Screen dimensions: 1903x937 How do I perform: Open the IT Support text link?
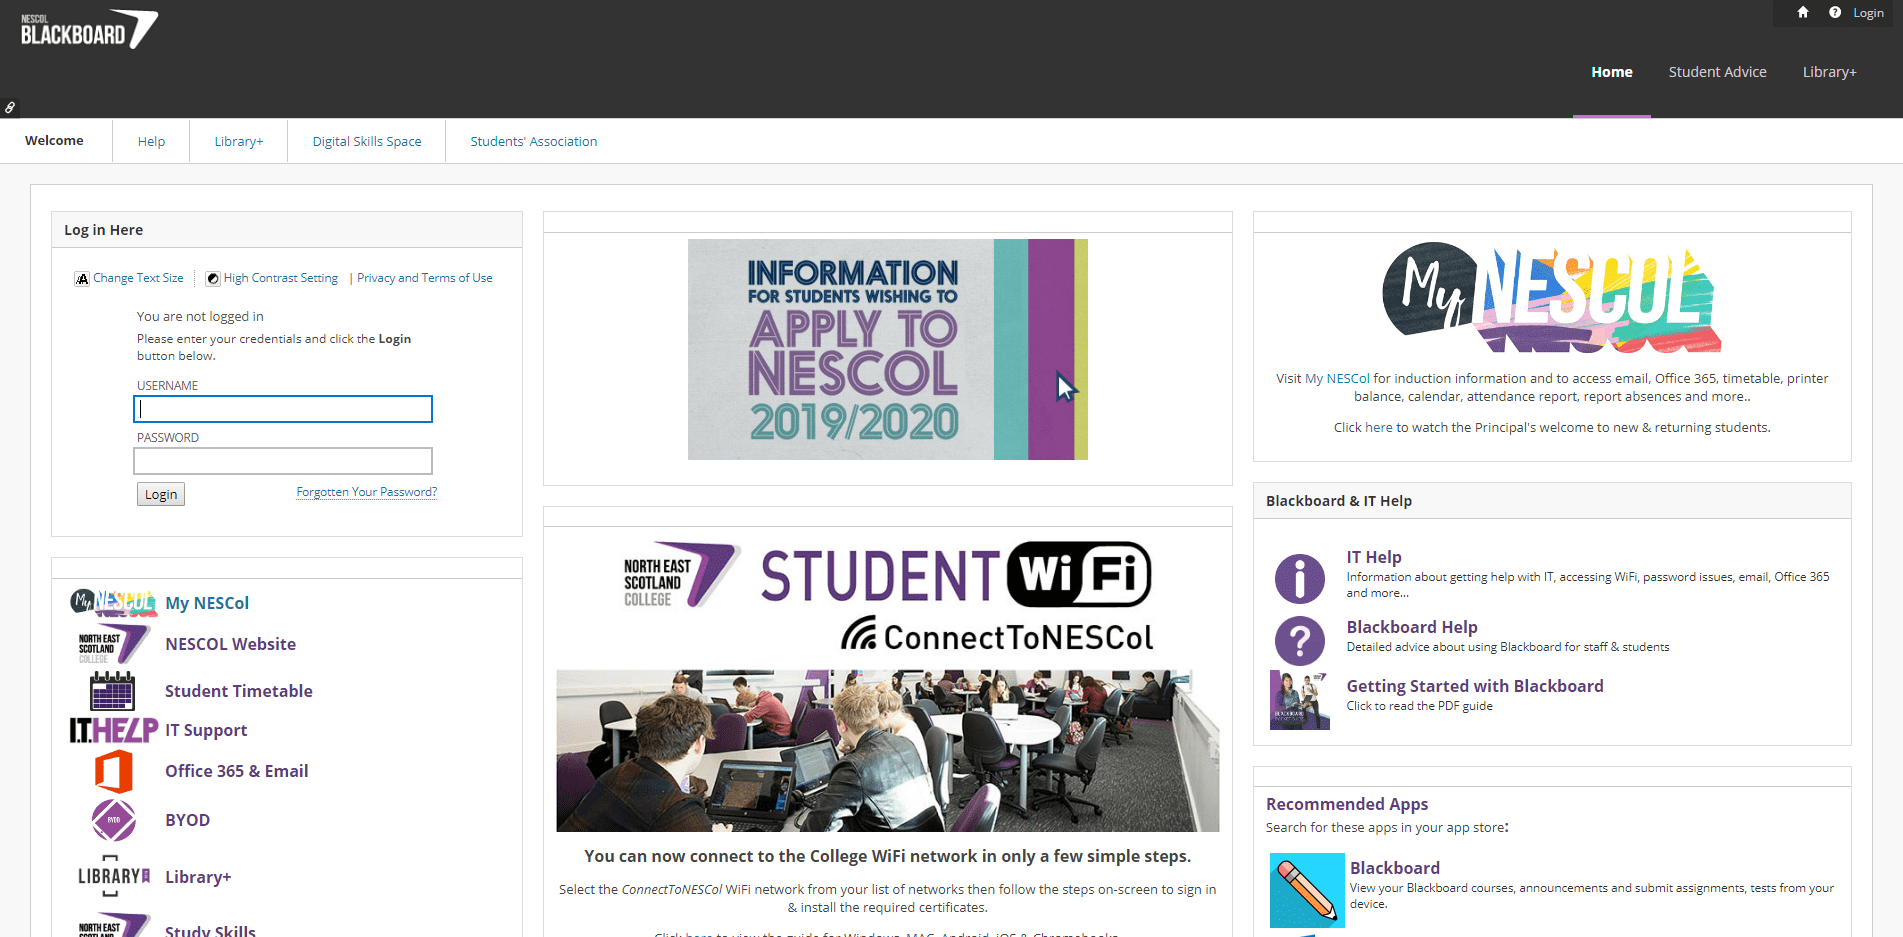click(x=206, y=730)
